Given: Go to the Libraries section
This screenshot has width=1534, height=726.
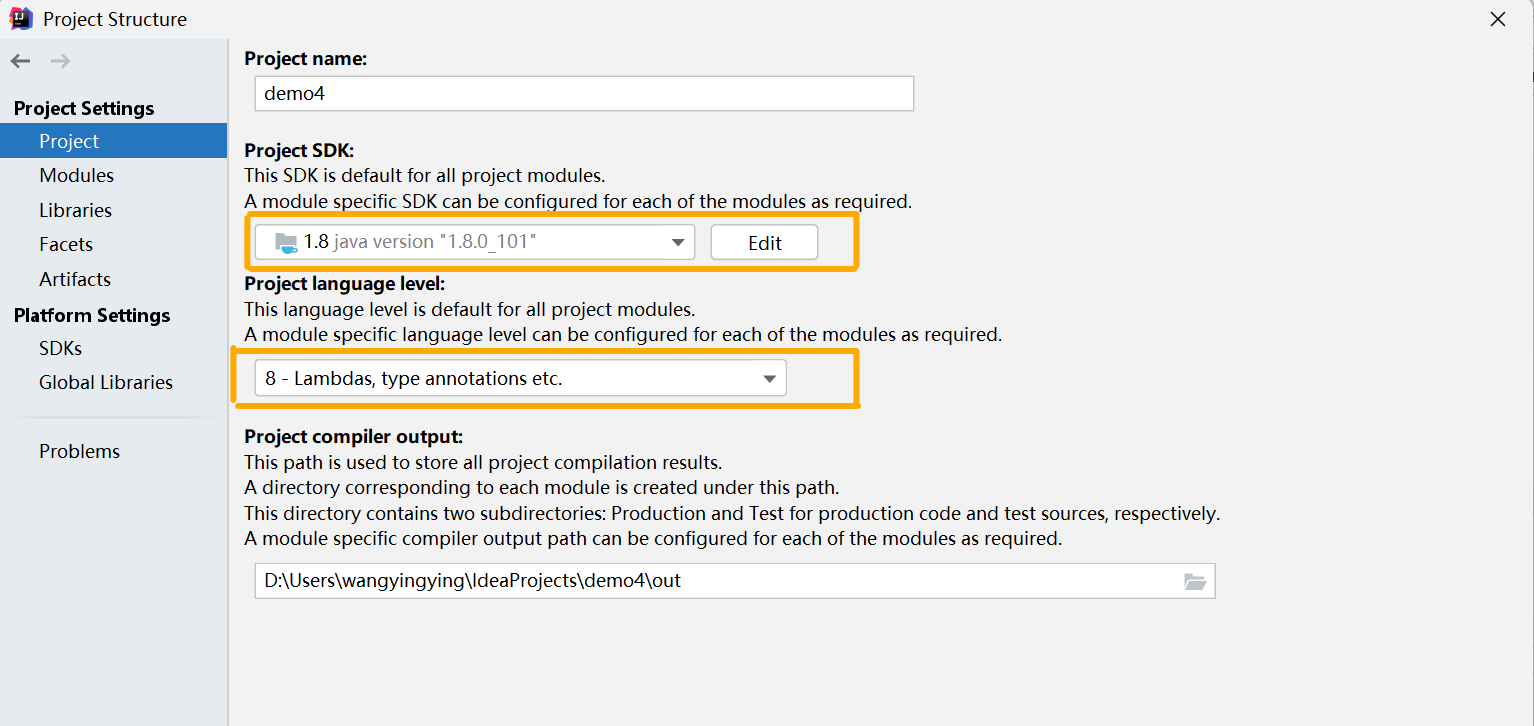Looking at the screenshot, I should coord(75,210).
